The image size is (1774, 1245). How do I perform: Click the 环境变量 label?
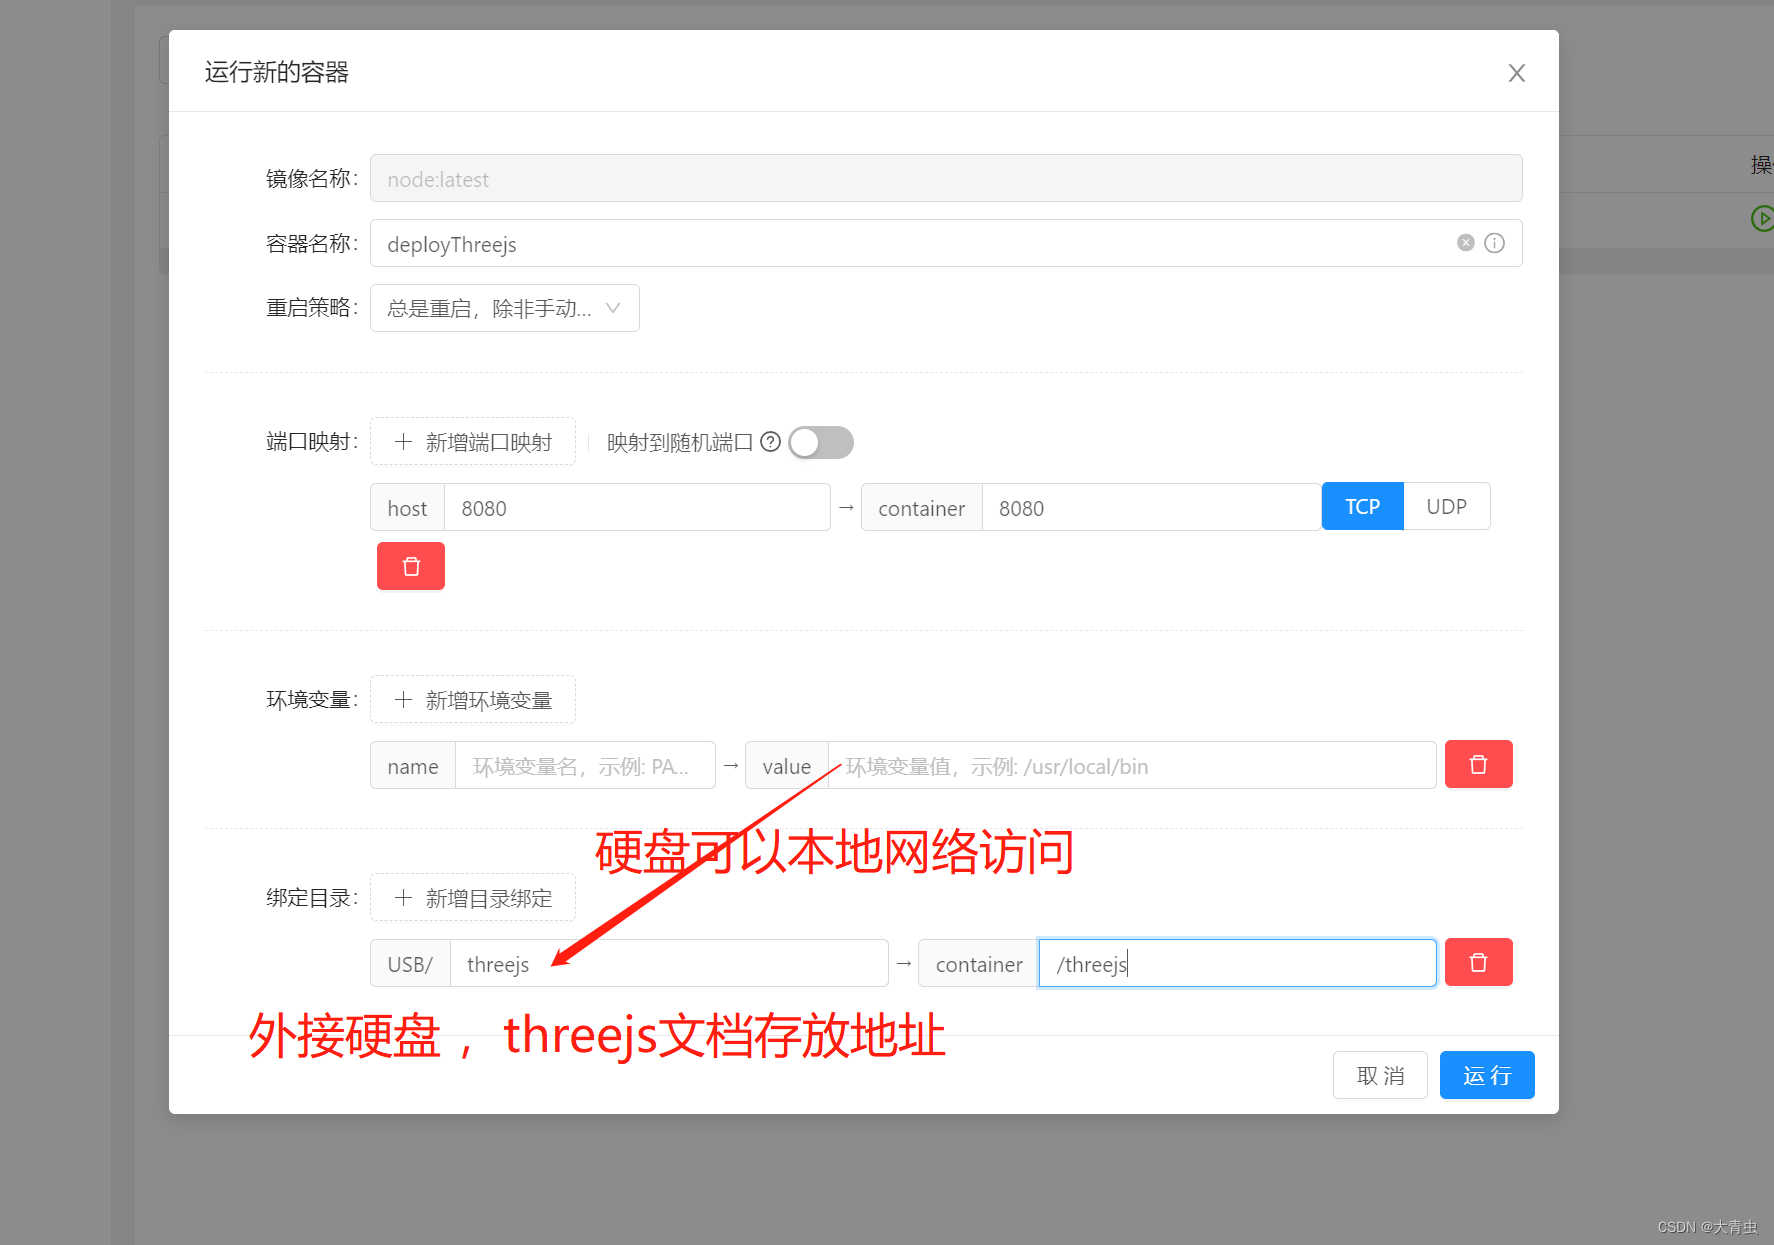[x=312, y=700]
